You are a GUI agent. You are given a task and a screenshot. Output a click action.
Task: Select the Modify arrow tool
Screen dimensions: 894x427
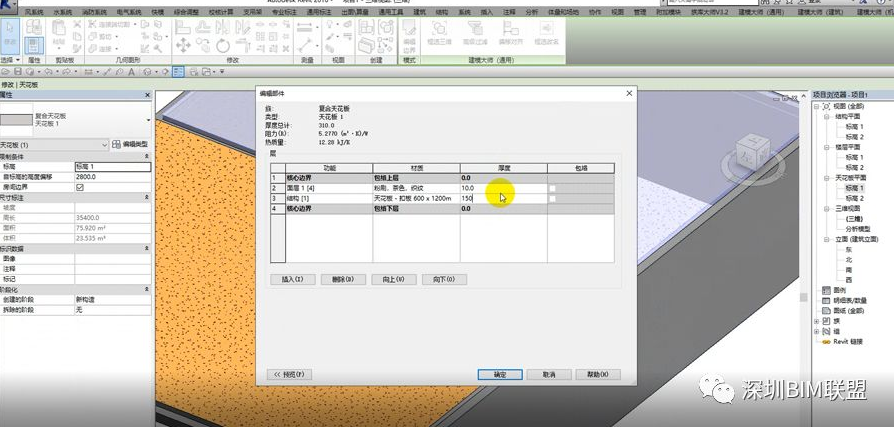click(x=10, y=35)
